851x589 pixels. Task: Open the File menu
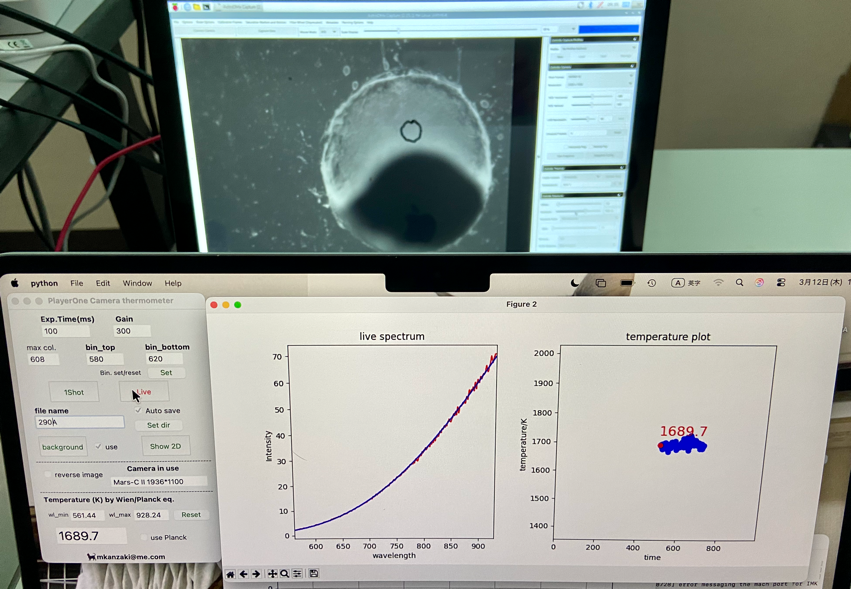pos(76,283)
